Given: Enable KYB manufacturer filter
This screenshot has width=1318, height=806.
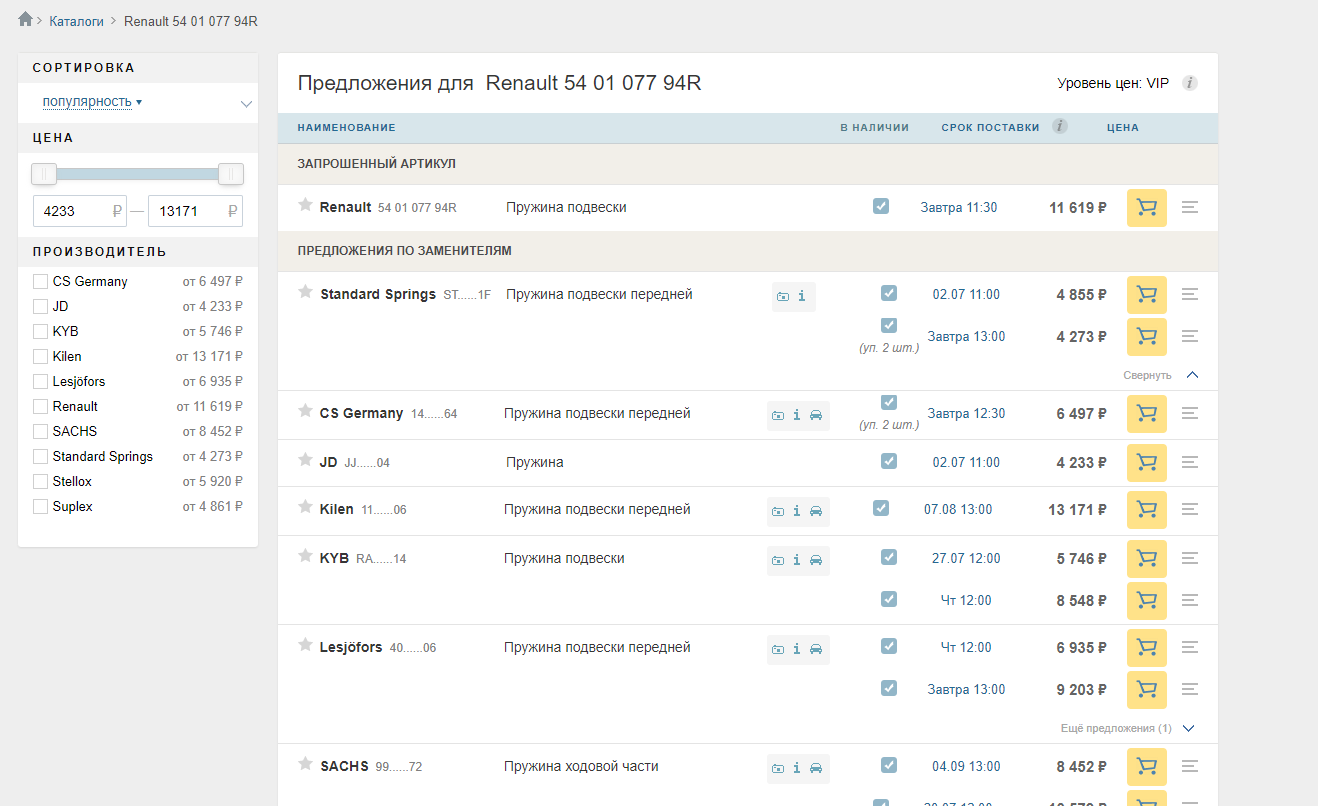Looking at the screenshot, I should (40, 331).
